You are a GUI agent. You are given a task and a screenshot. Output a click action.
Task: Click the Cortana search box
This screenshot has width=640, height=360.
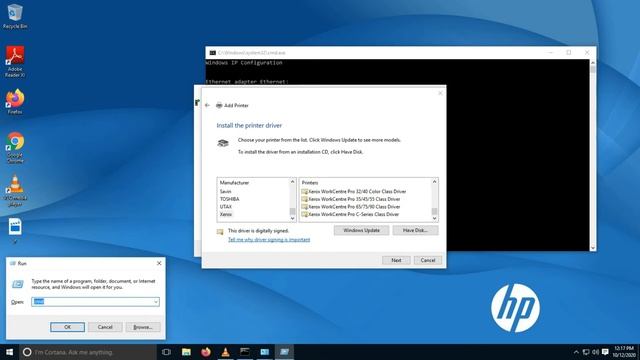(88, 352)
